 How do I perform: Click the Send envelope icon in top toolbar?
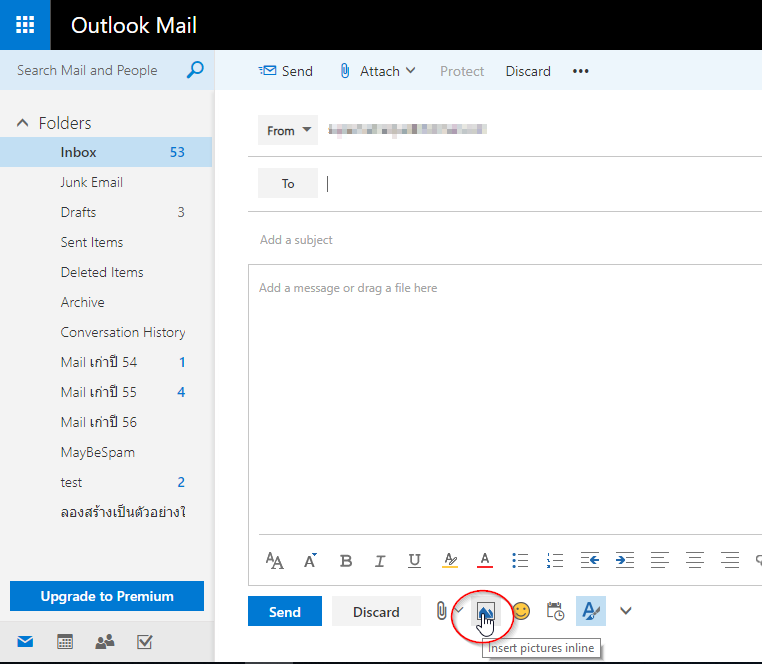(x=267, y=71)
